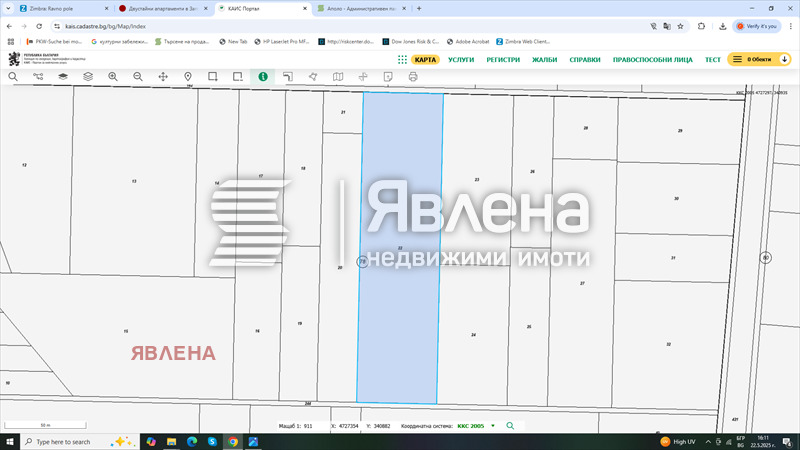Click the СПРАВКИ link
Viewport: 800px width, 450px height.
click(x=585, y=60)
